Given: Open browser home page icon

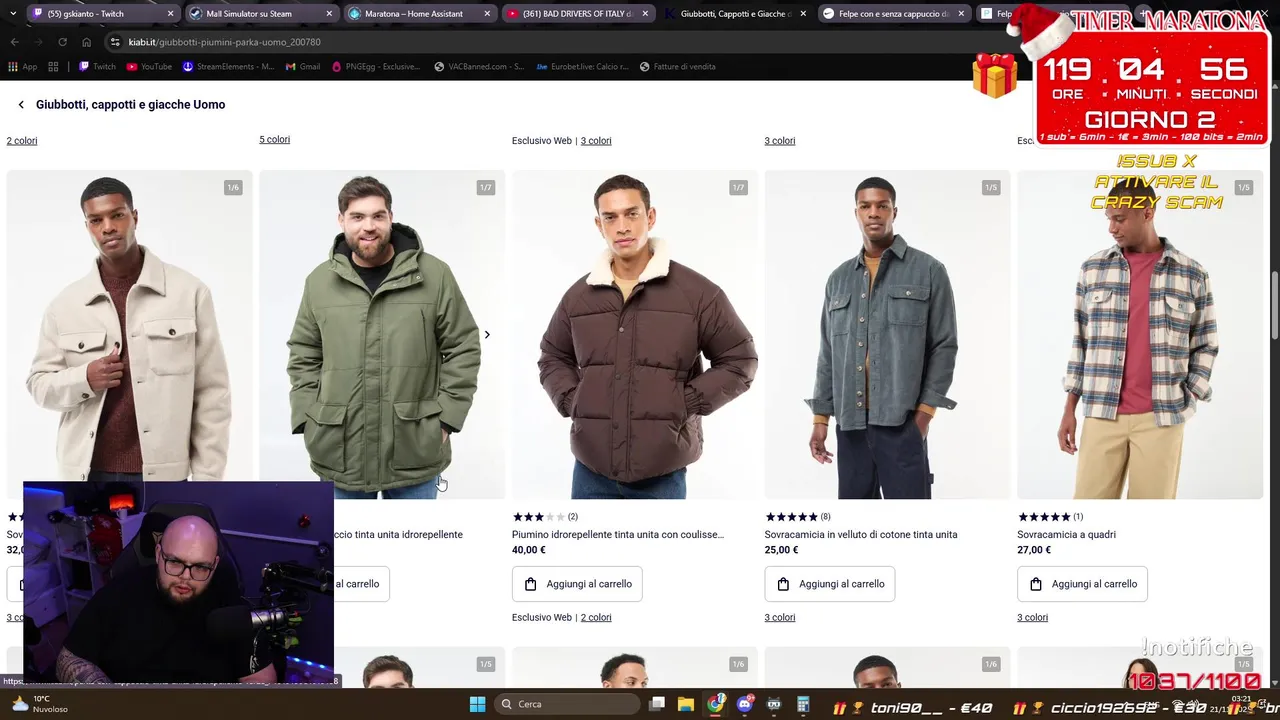Looking at the screenshot, I should point(86,42).
